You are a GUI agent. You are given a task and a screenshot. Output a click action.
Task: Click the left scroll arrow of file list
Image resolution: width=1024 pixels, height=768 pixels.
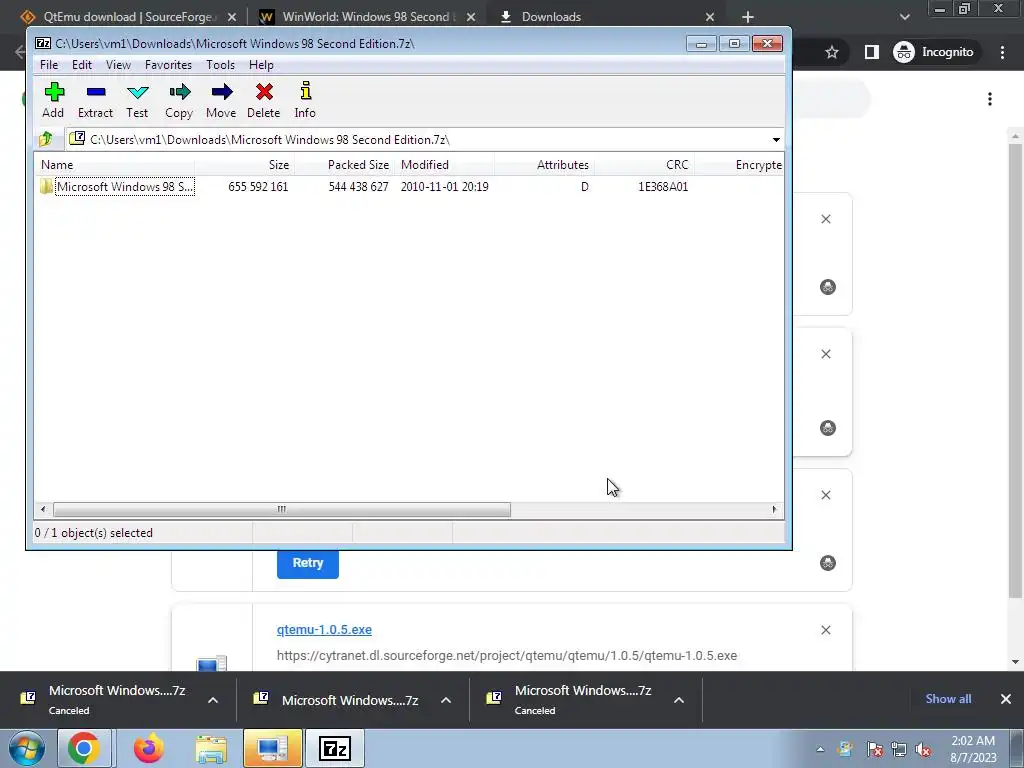pyautogui.click(x=43, y=509)
